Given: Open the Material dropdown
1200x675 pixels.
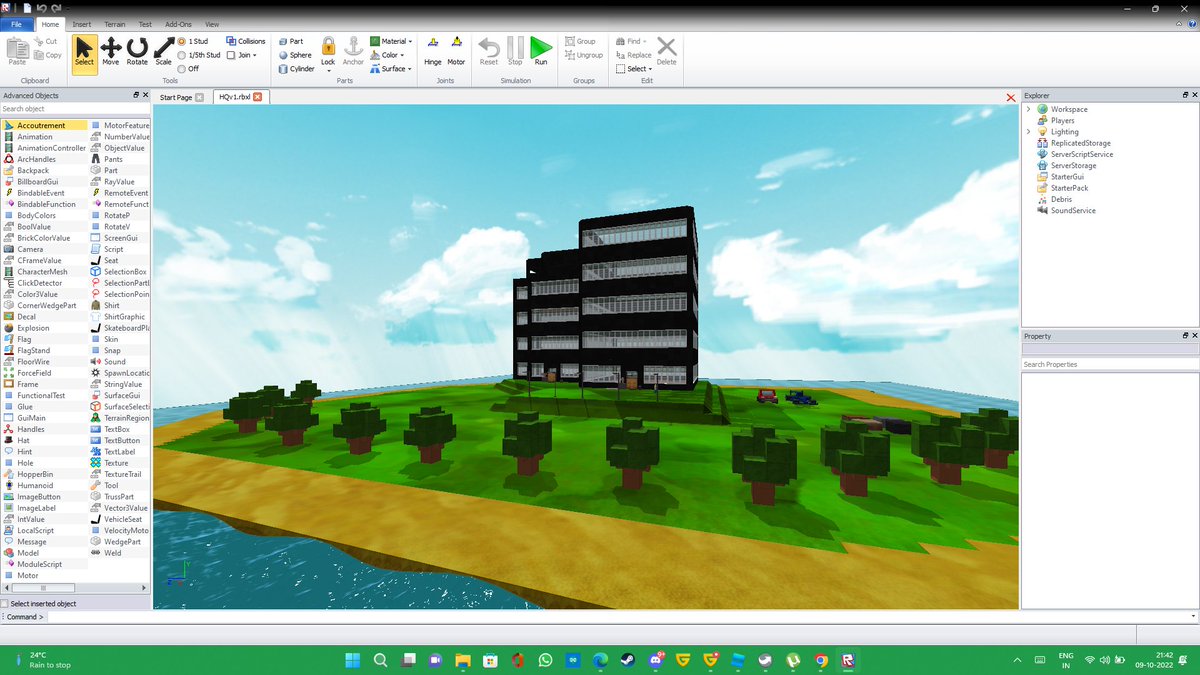Looking at the screenshot, I should point(392,41).
